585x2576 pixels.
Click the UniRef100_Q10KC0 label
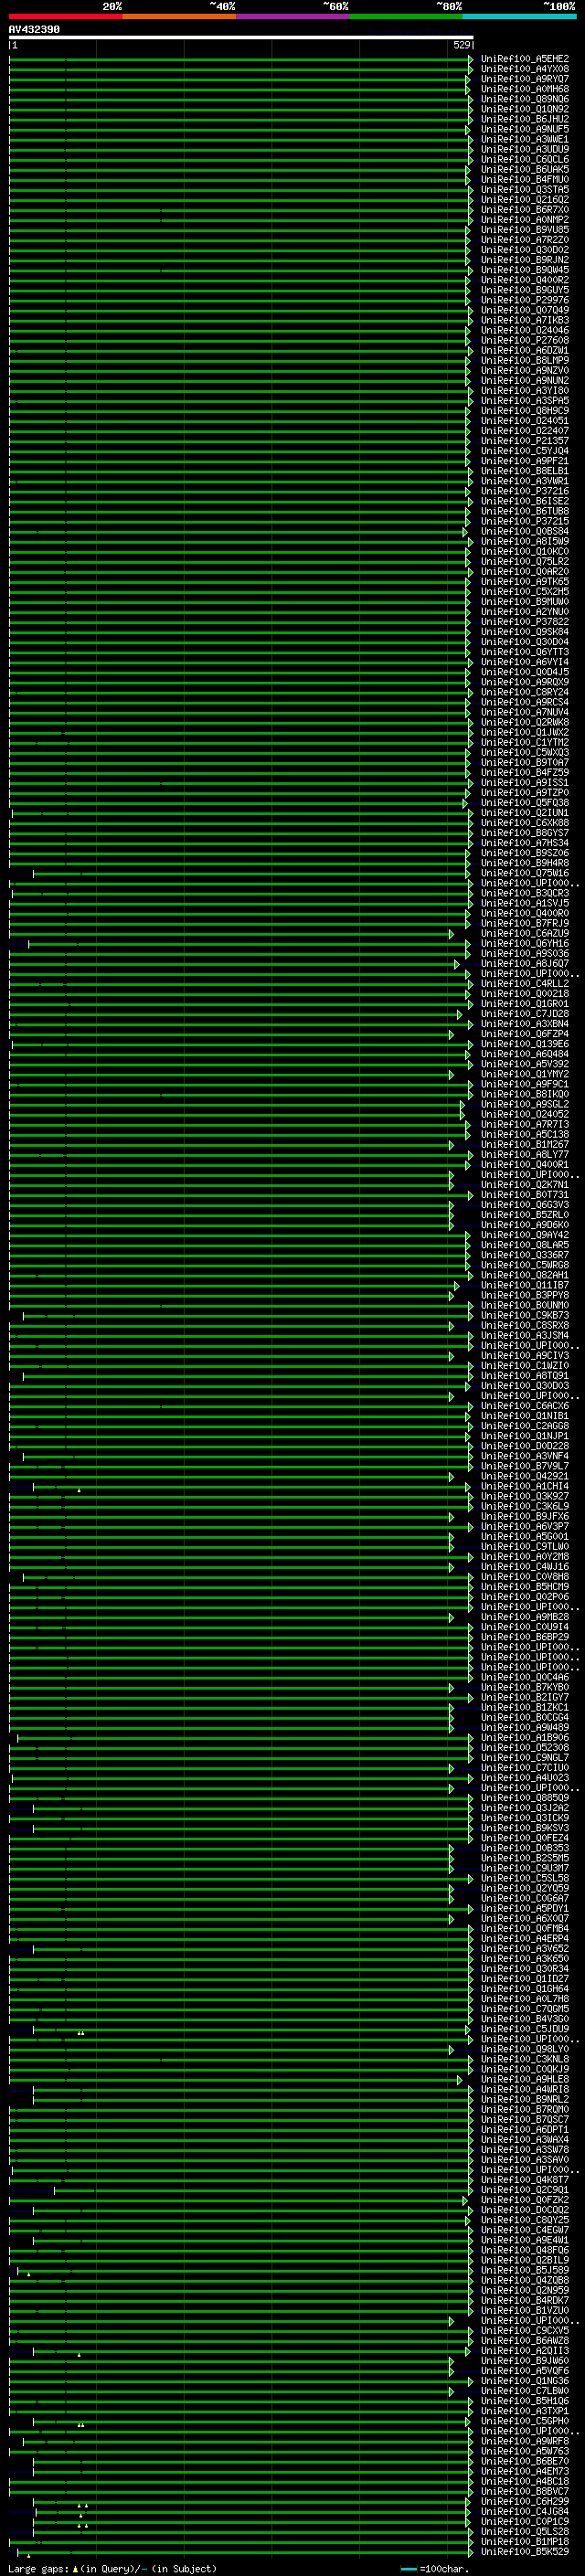(x=525, y=552)
